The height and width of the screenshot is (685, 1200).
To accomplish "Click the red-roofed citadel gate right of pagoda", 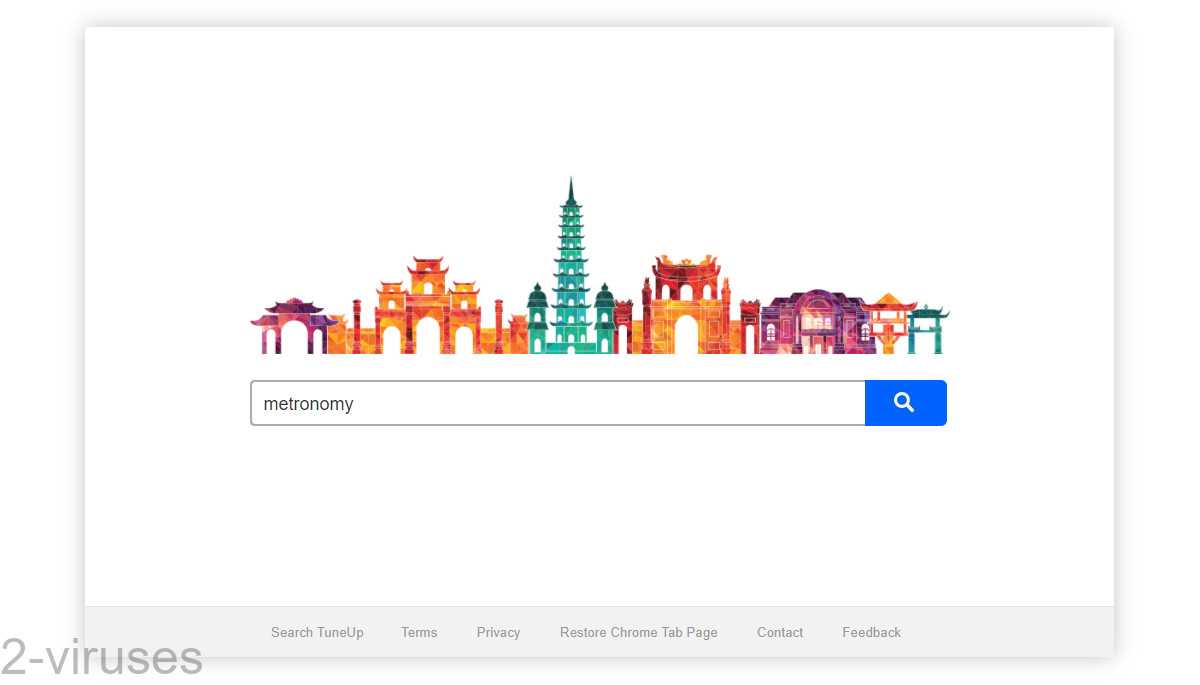I will click(685, 305).
